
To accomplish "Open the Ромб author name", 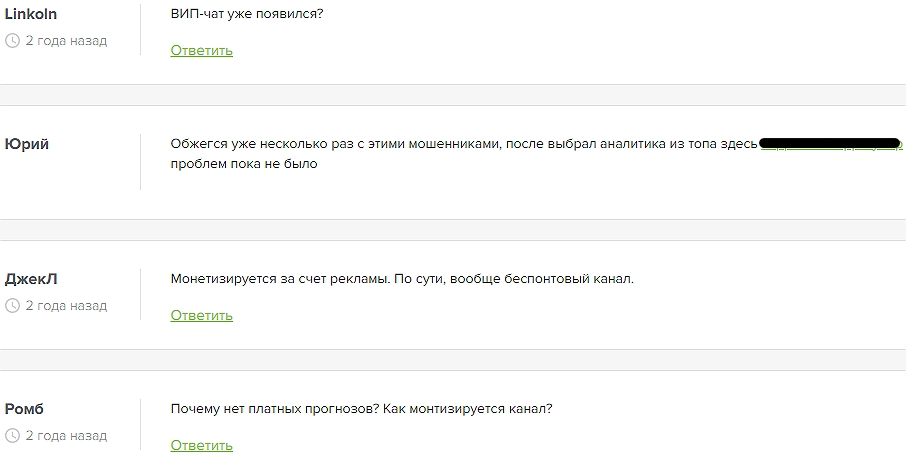I will tap(24, 409).
